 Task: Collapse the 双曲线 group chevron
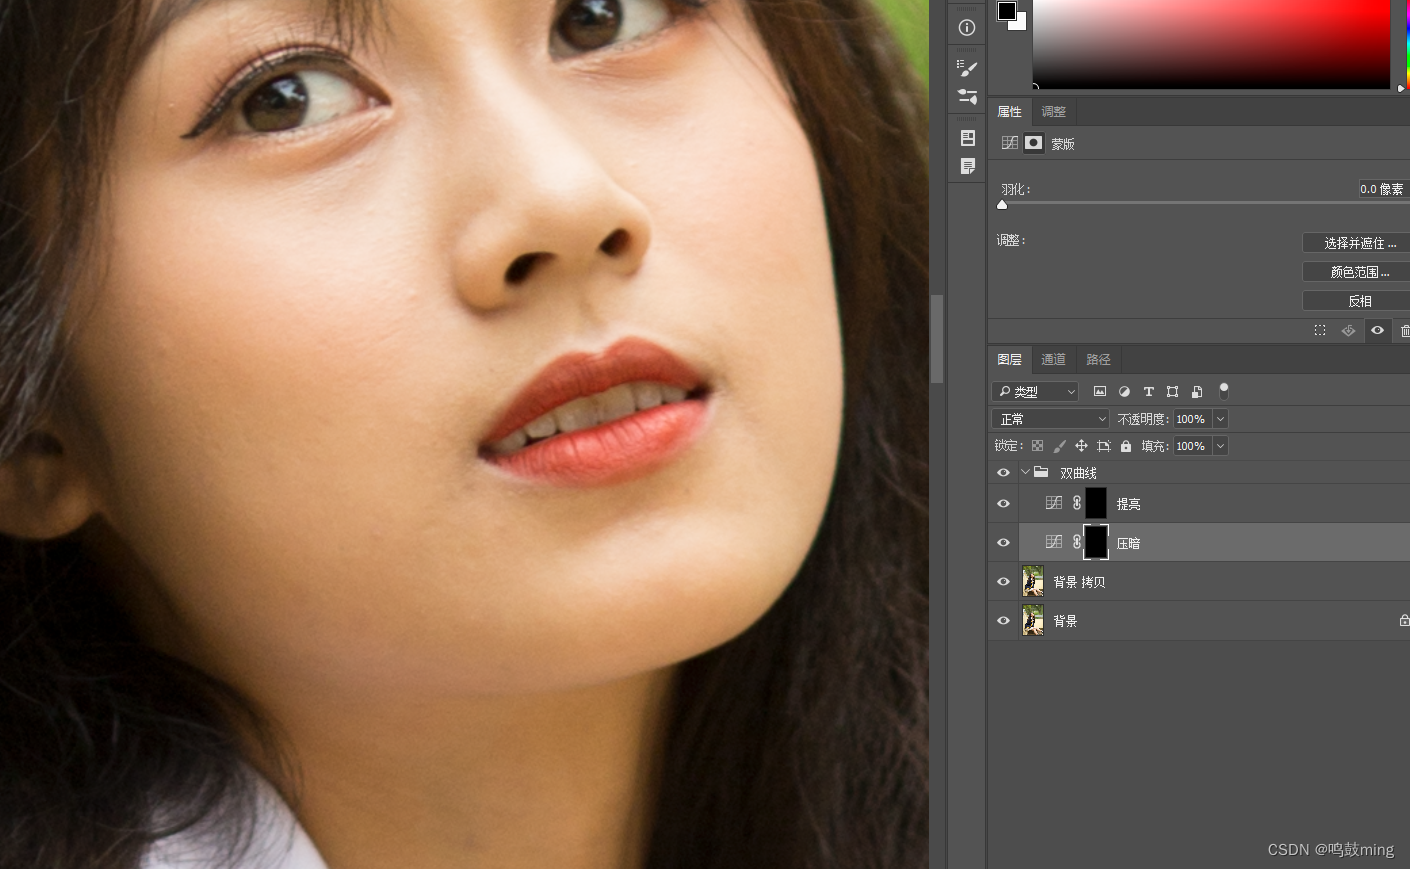pyautogui.click(x=1025, y=472)
